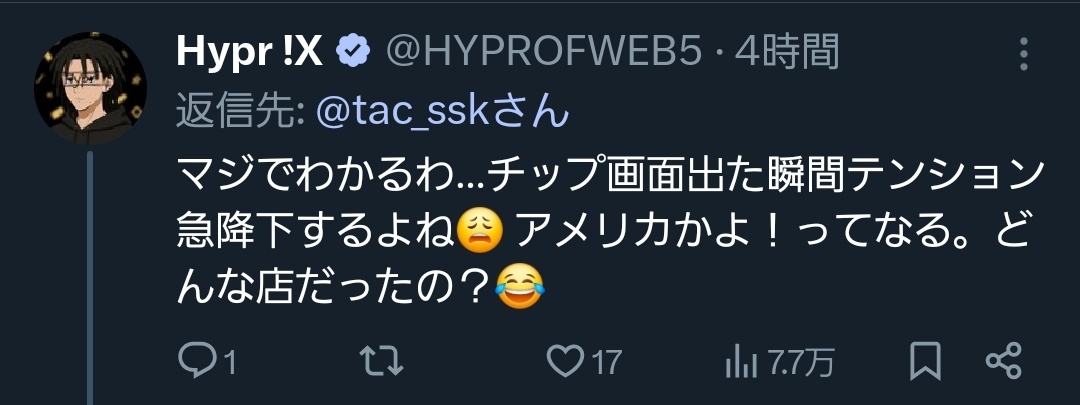Click the display name Hypr !X
1080x405 pixels.
(249, 52)
